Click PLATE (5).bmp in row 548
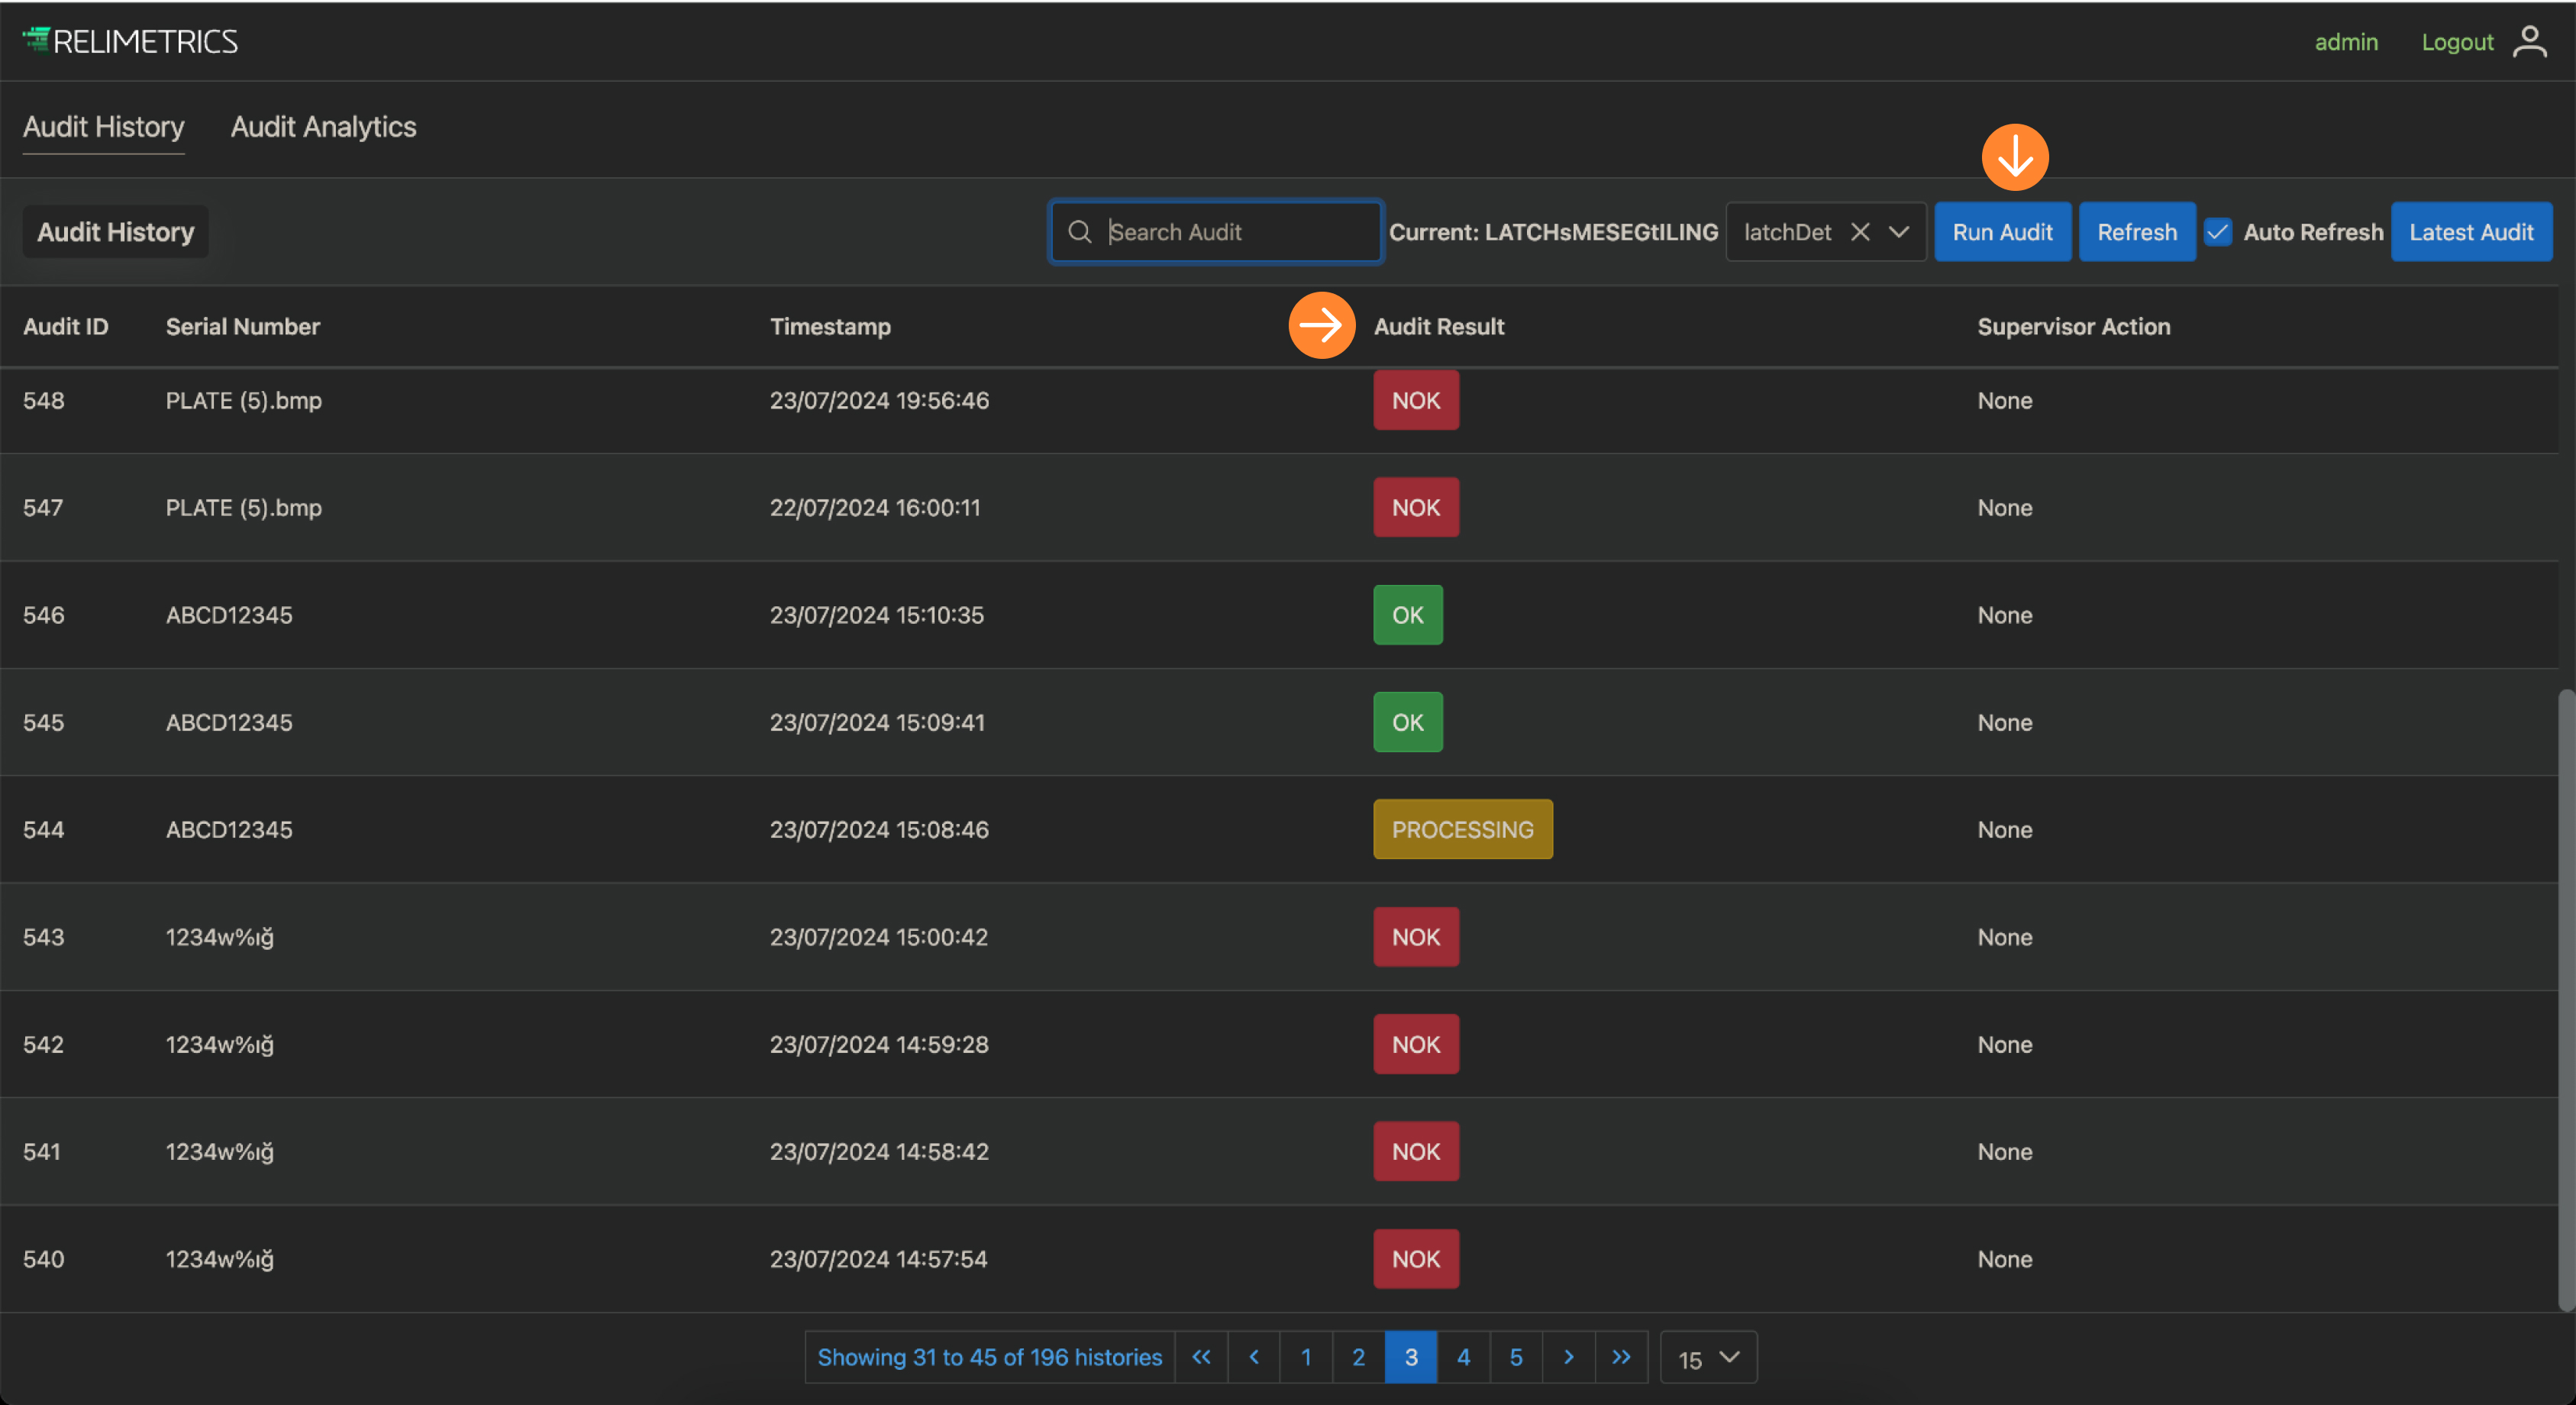The image size is (2576, 1405). click(x=244, y=400)
